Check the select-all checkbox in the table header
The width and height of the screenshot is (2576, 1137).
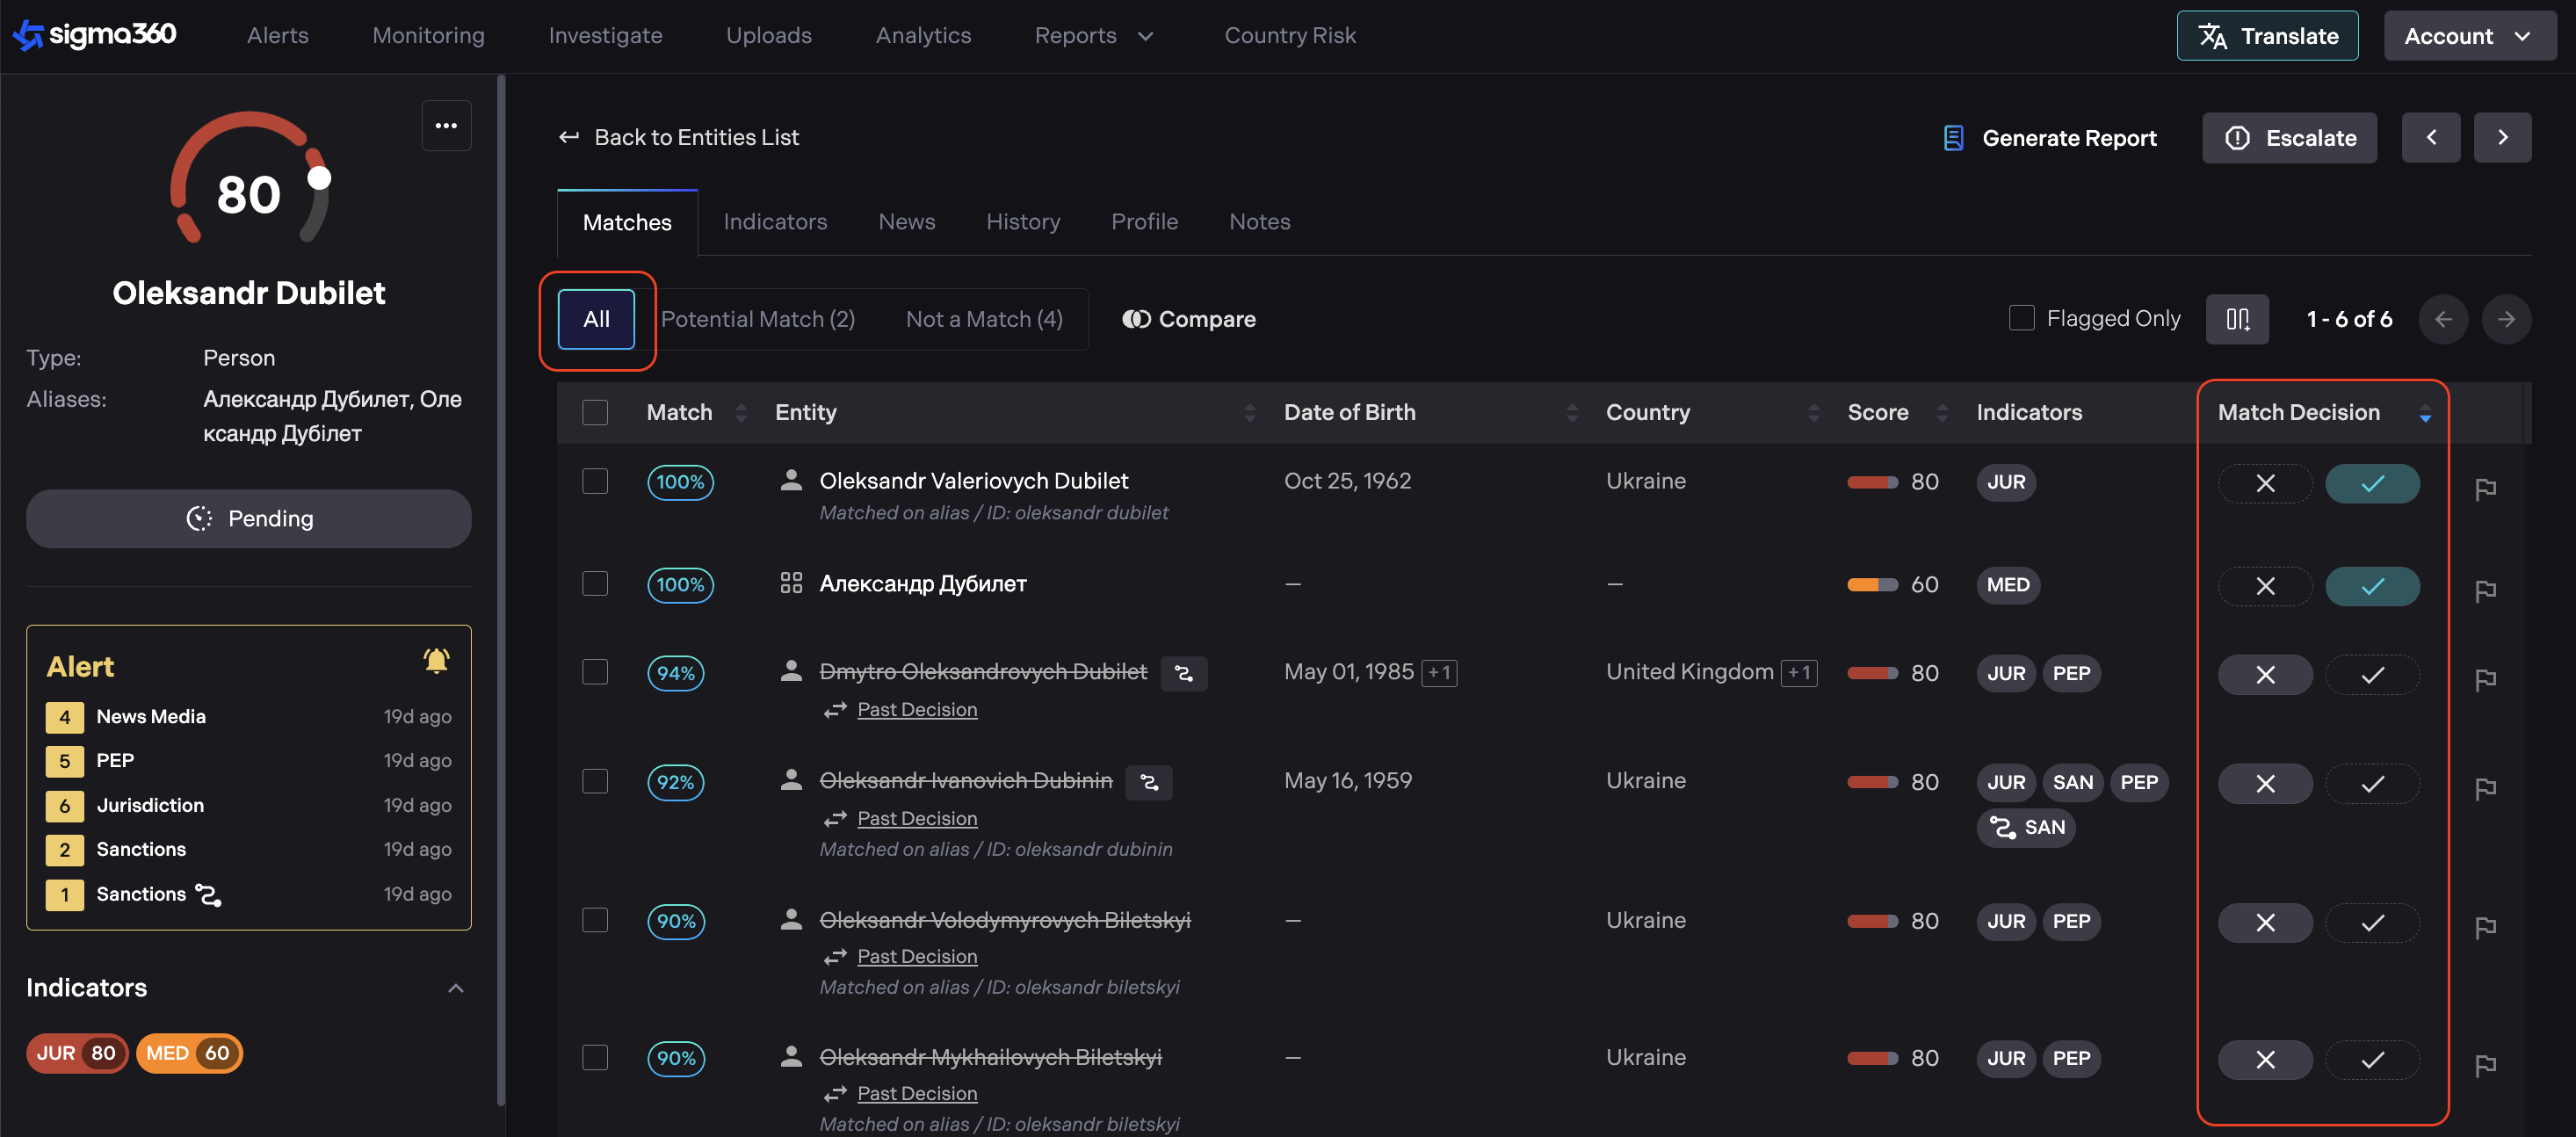[595, 412]
